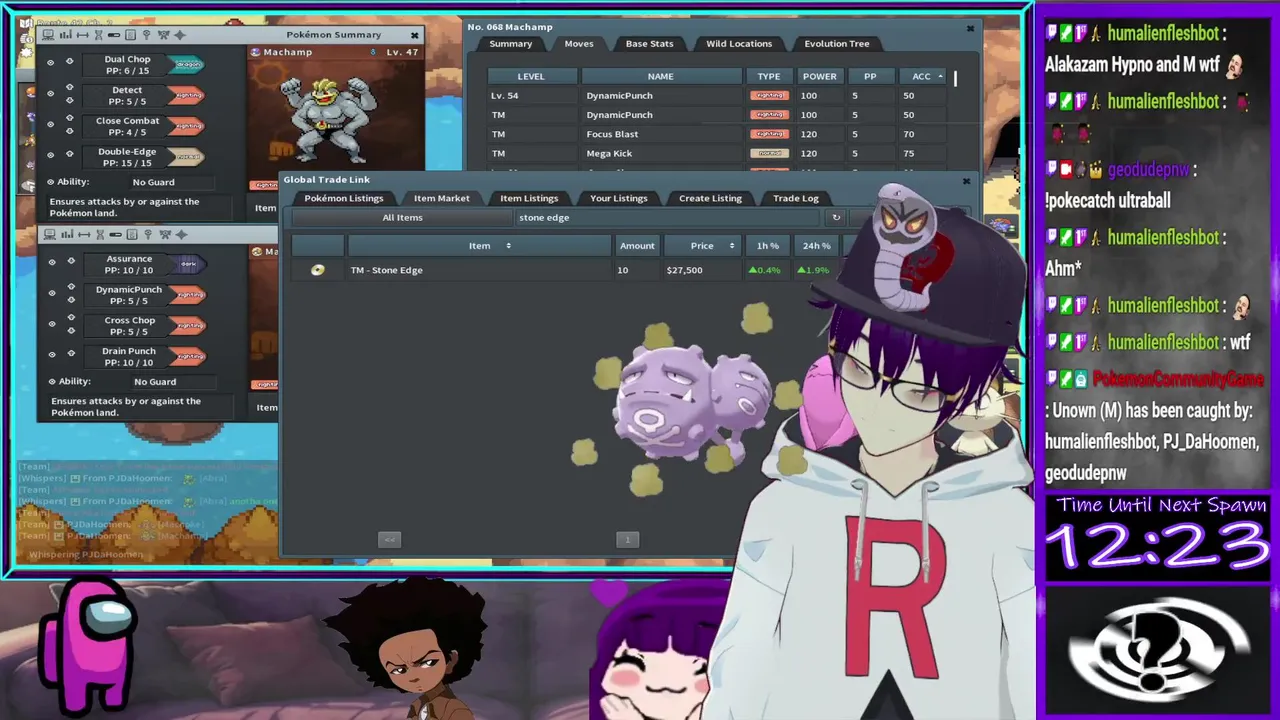Click ribbon medal icon in upper Pokémon Summary toolbar

coord(164,35)
